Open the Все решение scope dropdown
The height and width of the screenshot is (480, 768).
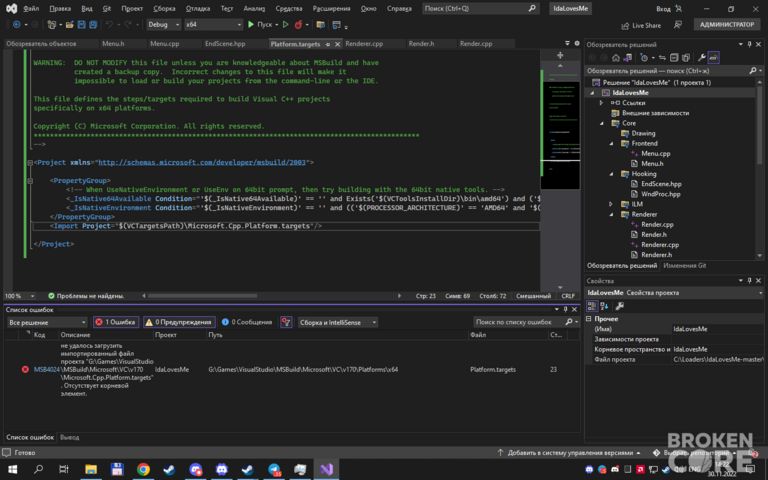tap(47, 322)
